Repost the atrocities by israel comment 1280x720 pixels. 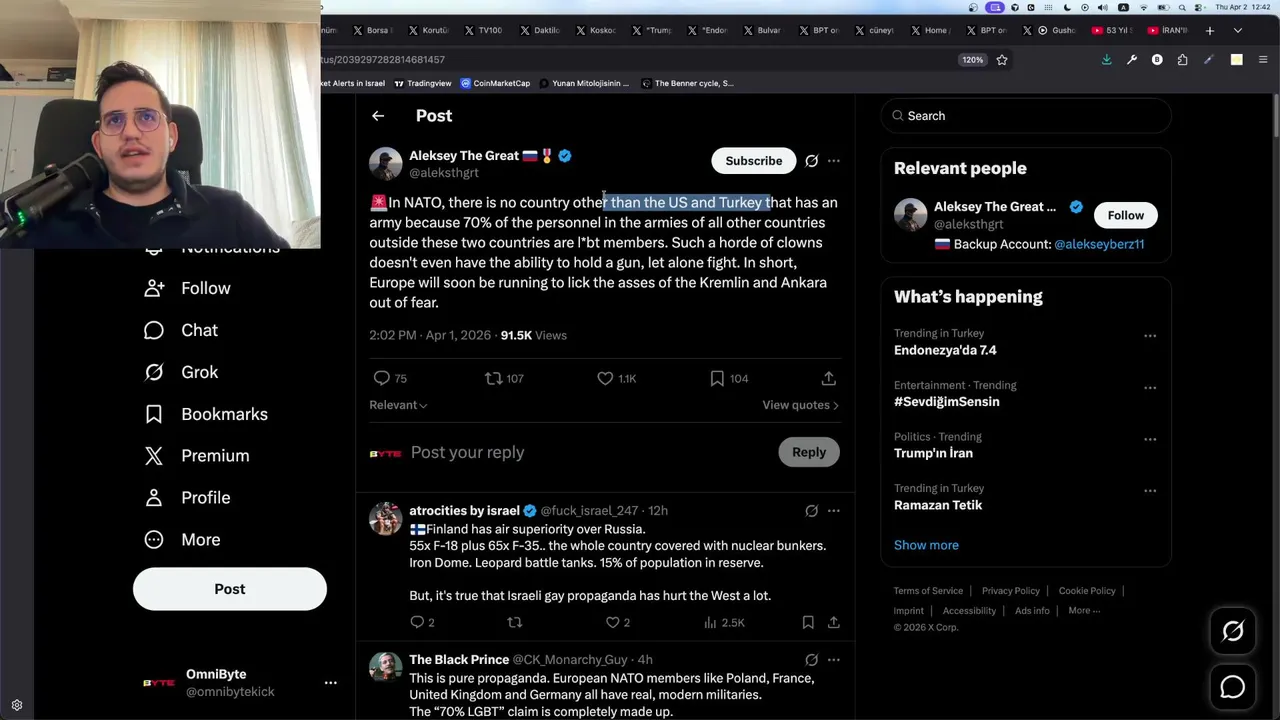(x=515, y=622)
